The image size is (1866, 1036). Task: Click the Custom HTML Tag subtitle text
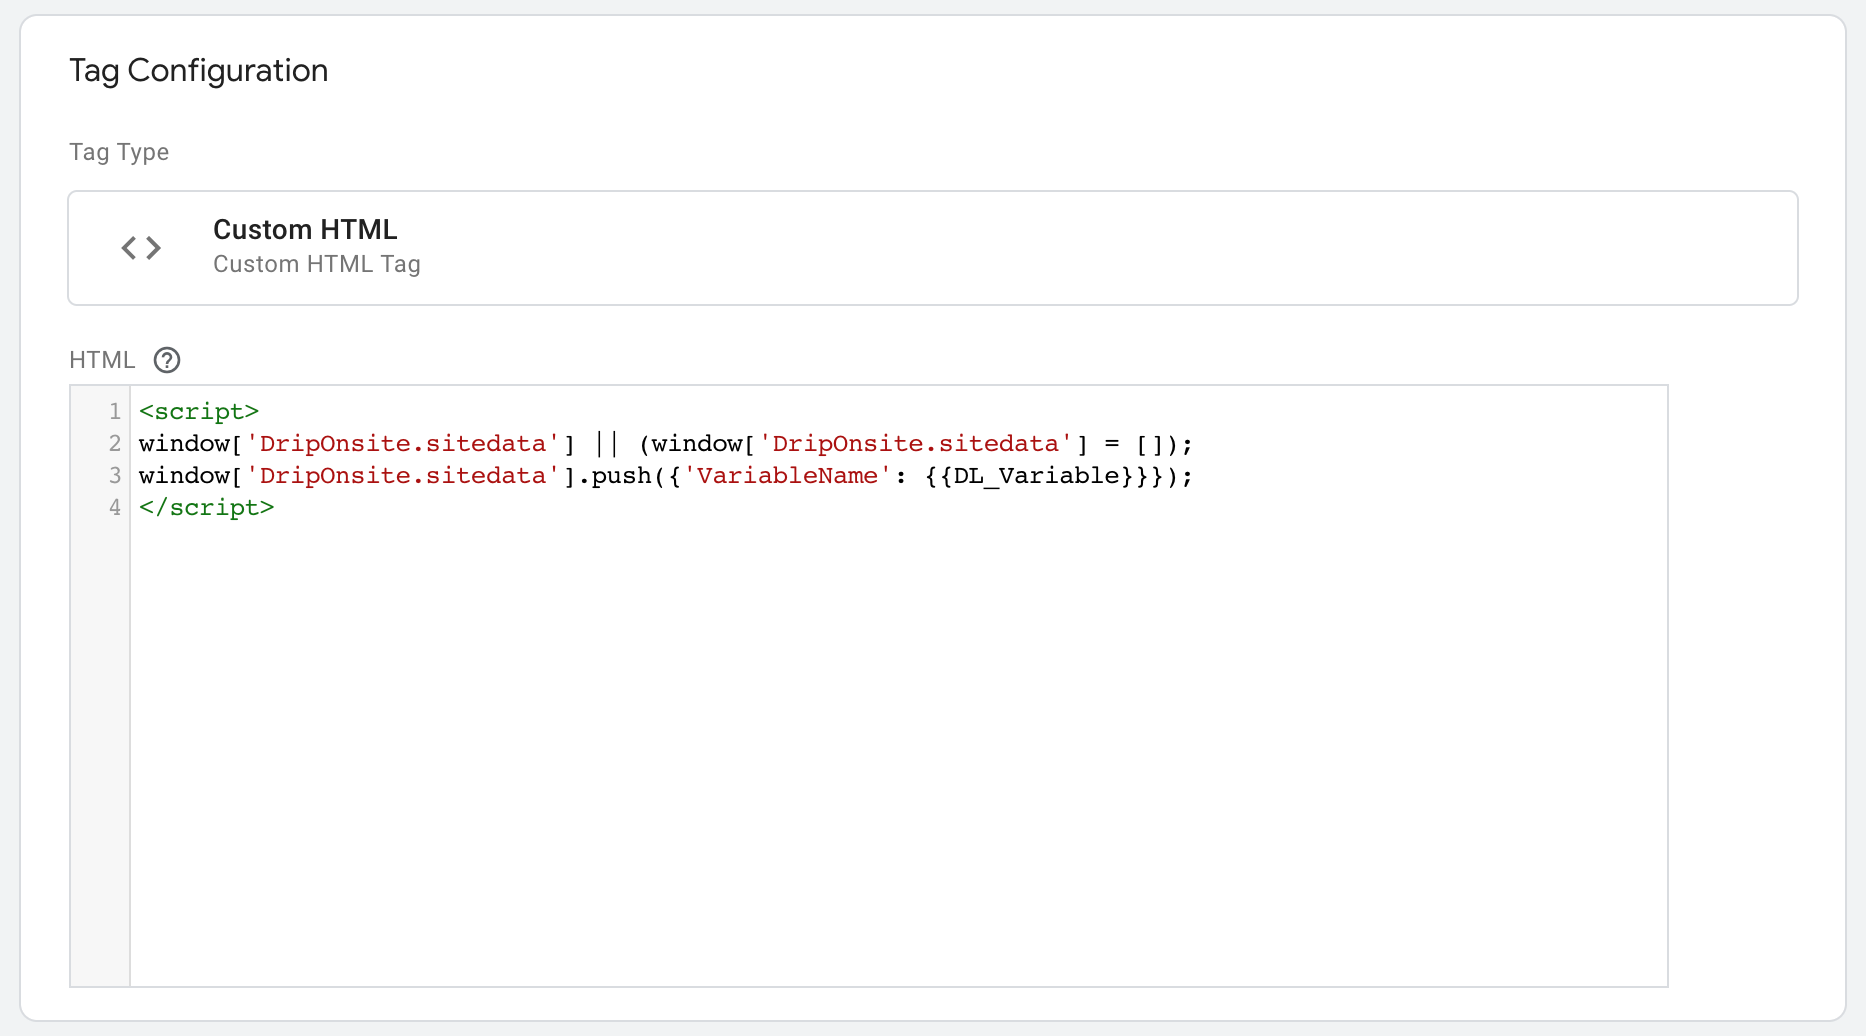coord(317,264)
